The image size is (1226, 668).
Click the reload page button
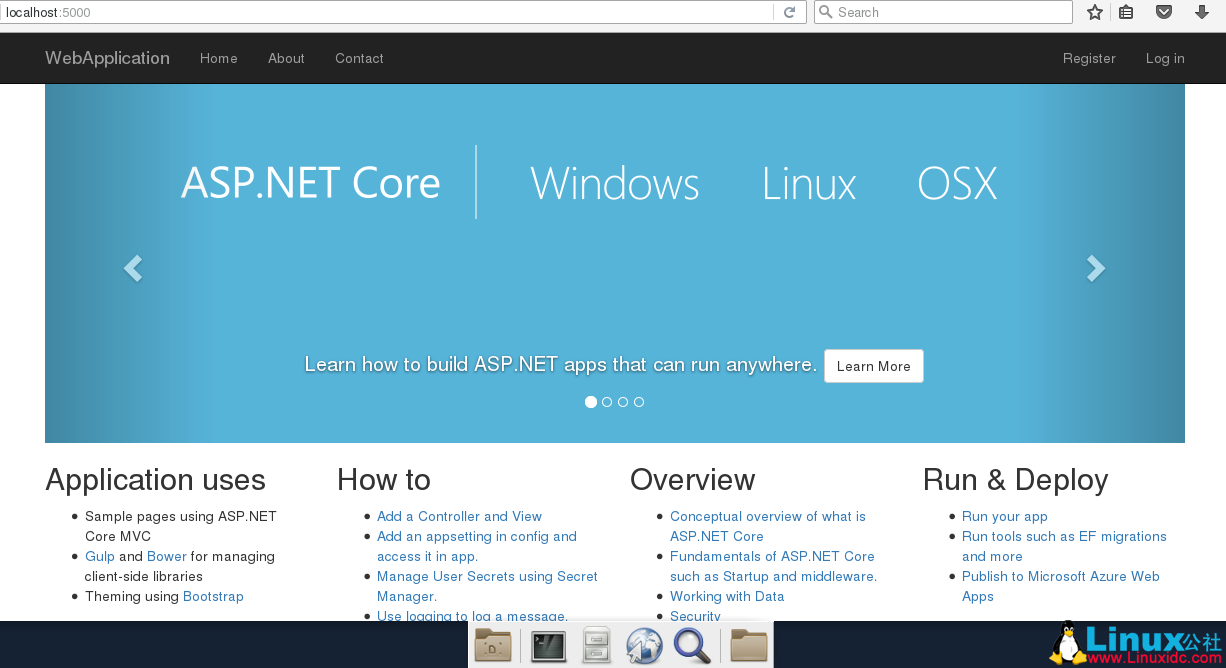[789, 12]
